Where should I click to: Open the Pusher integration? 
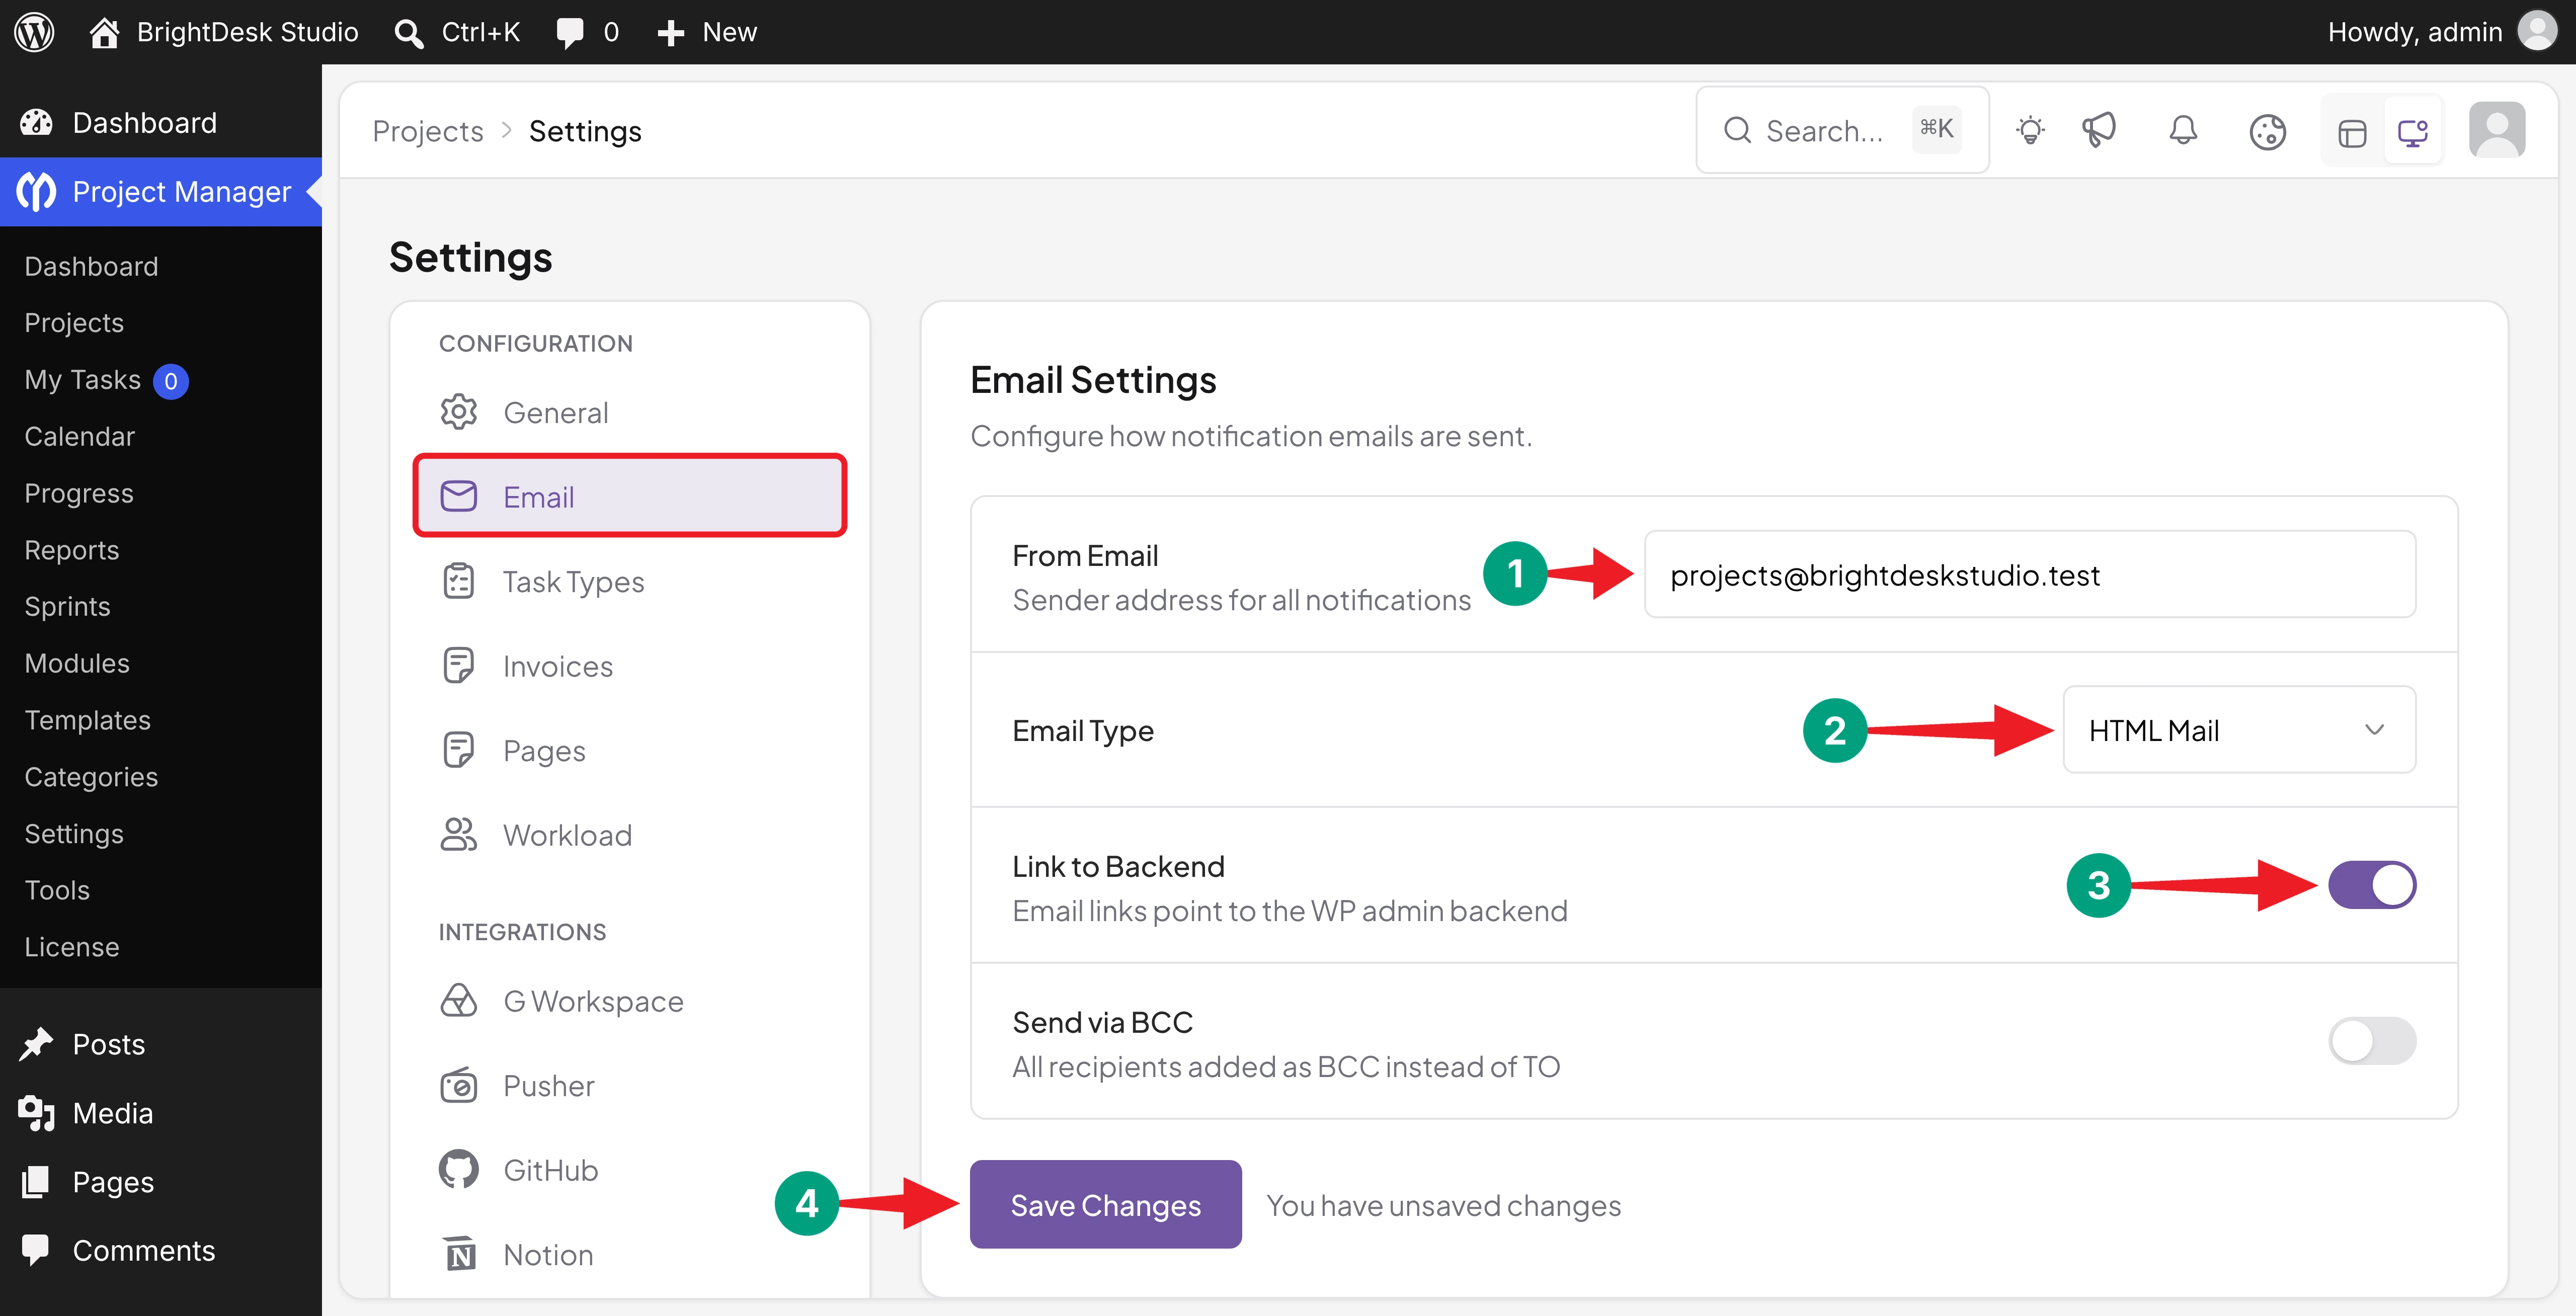(x=630, y=1085)
